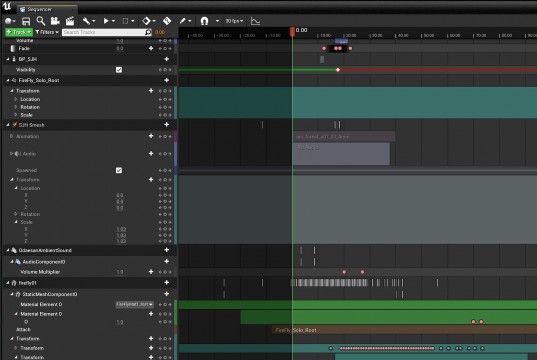537x360 pixels.
Task: Uncheck the Visibility checkbox under BP_SJH
Action: point(119,70)
